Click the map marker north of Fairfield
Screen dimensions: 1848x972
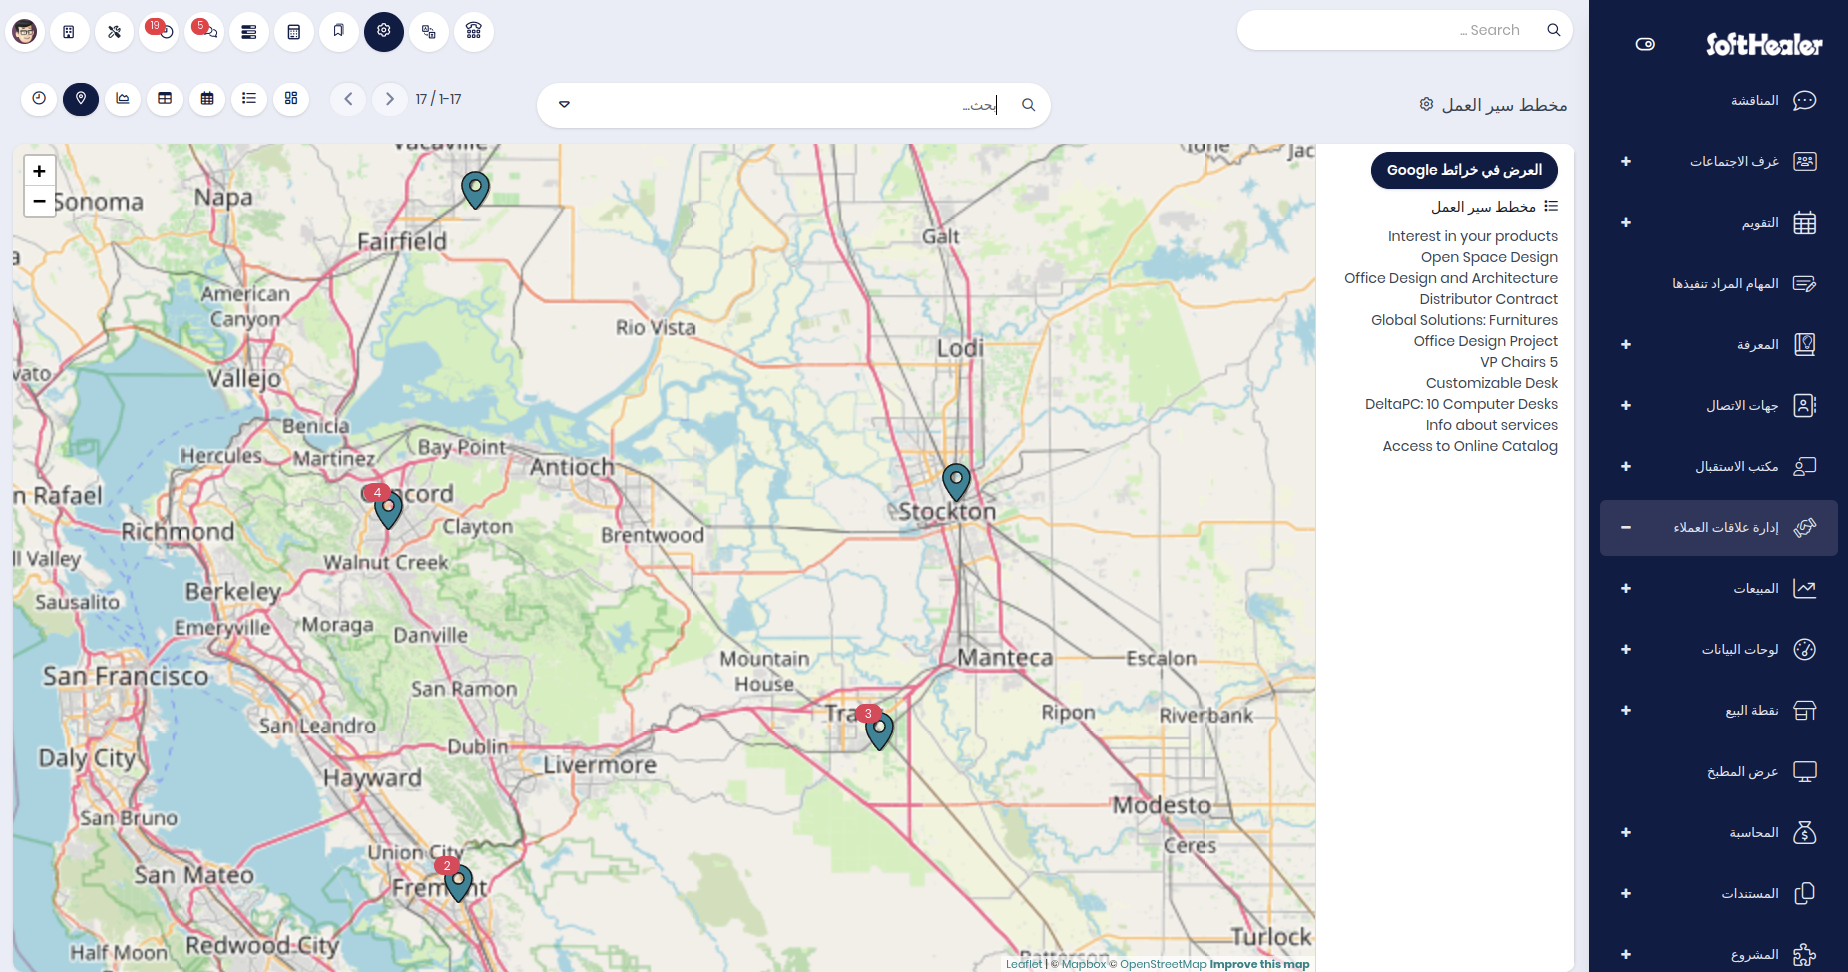[475, 190]
